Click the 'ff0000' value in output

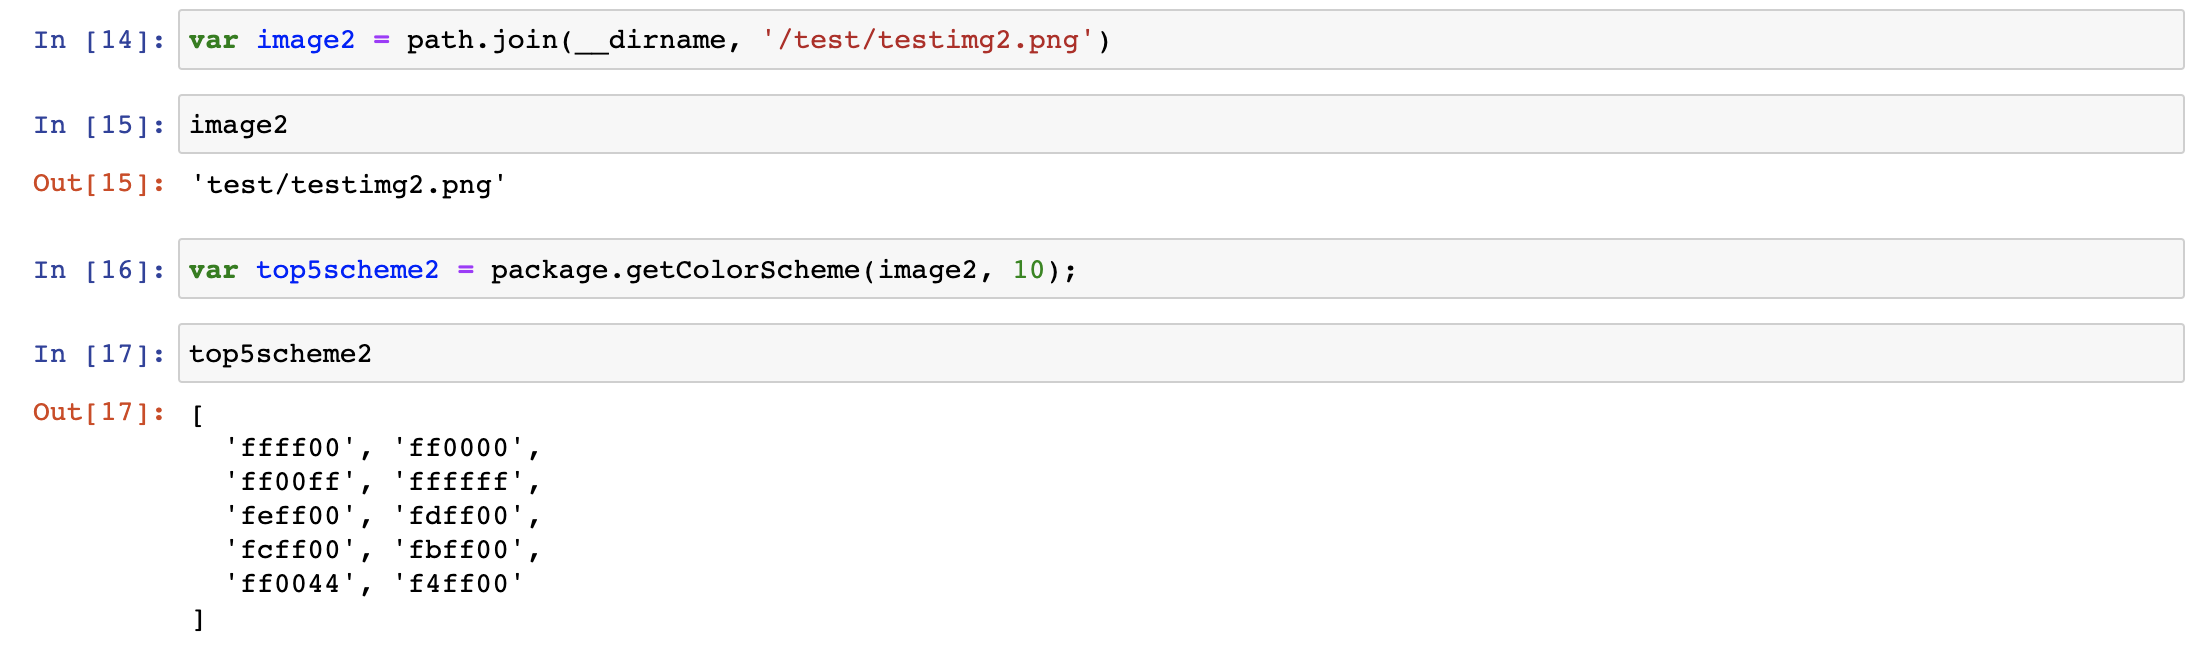point(458,448)
